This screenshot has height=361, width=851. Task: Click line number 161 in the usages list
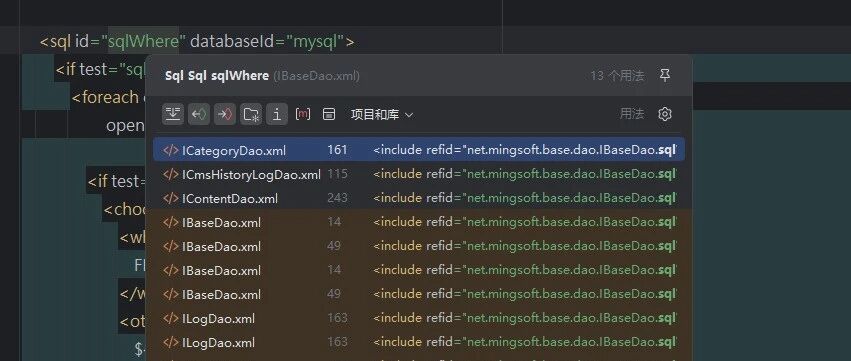click(337, 150)
